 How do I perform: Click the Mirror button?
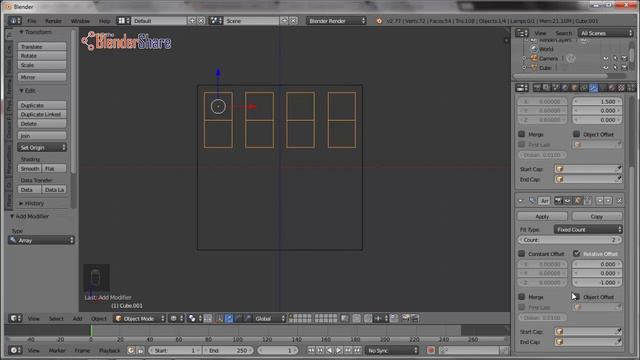[x=42, y=77]
